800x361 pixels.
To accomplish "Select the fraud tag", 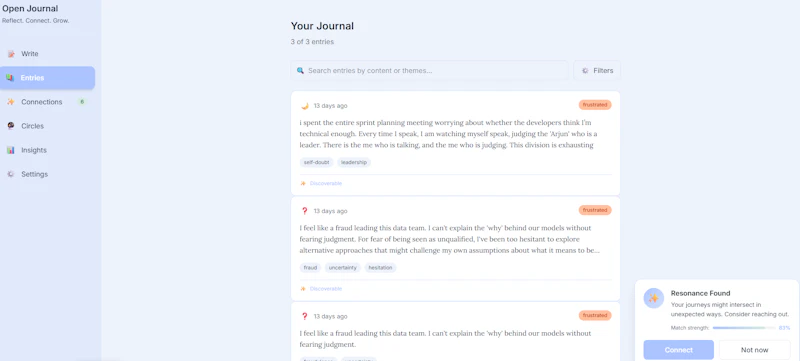I will (310, 268).
